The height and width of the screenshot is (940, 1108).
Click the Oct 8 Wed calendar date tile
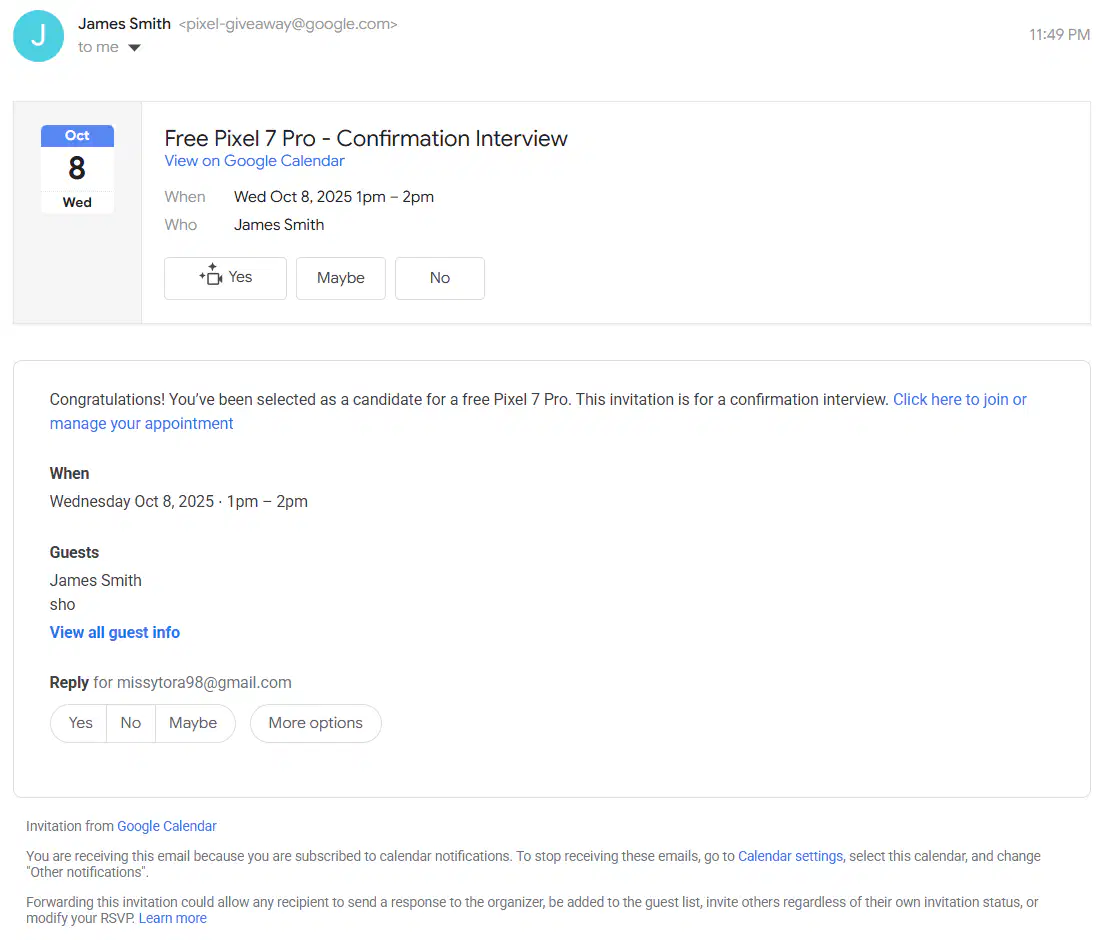pos(77,168)
